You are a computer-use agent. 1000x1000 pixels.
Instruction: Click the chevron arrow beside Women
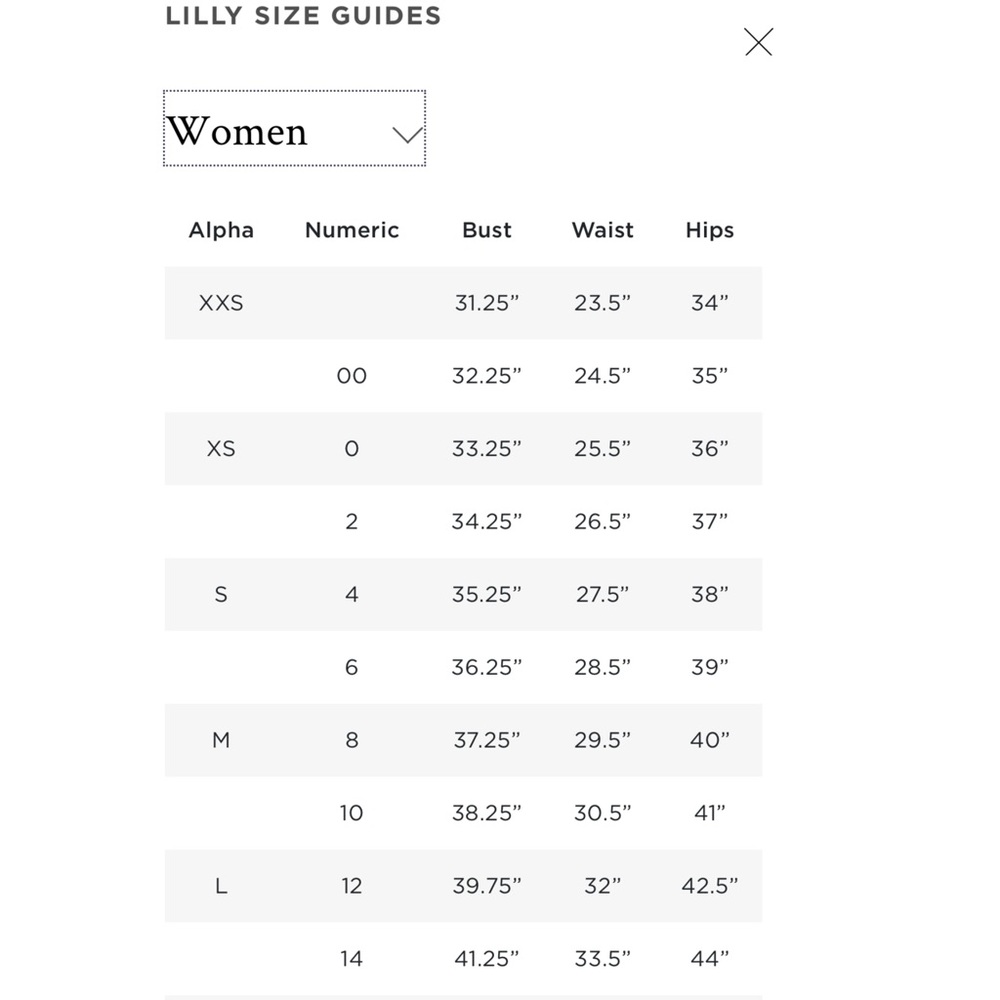pyautogui.click(x=407, y=135)
